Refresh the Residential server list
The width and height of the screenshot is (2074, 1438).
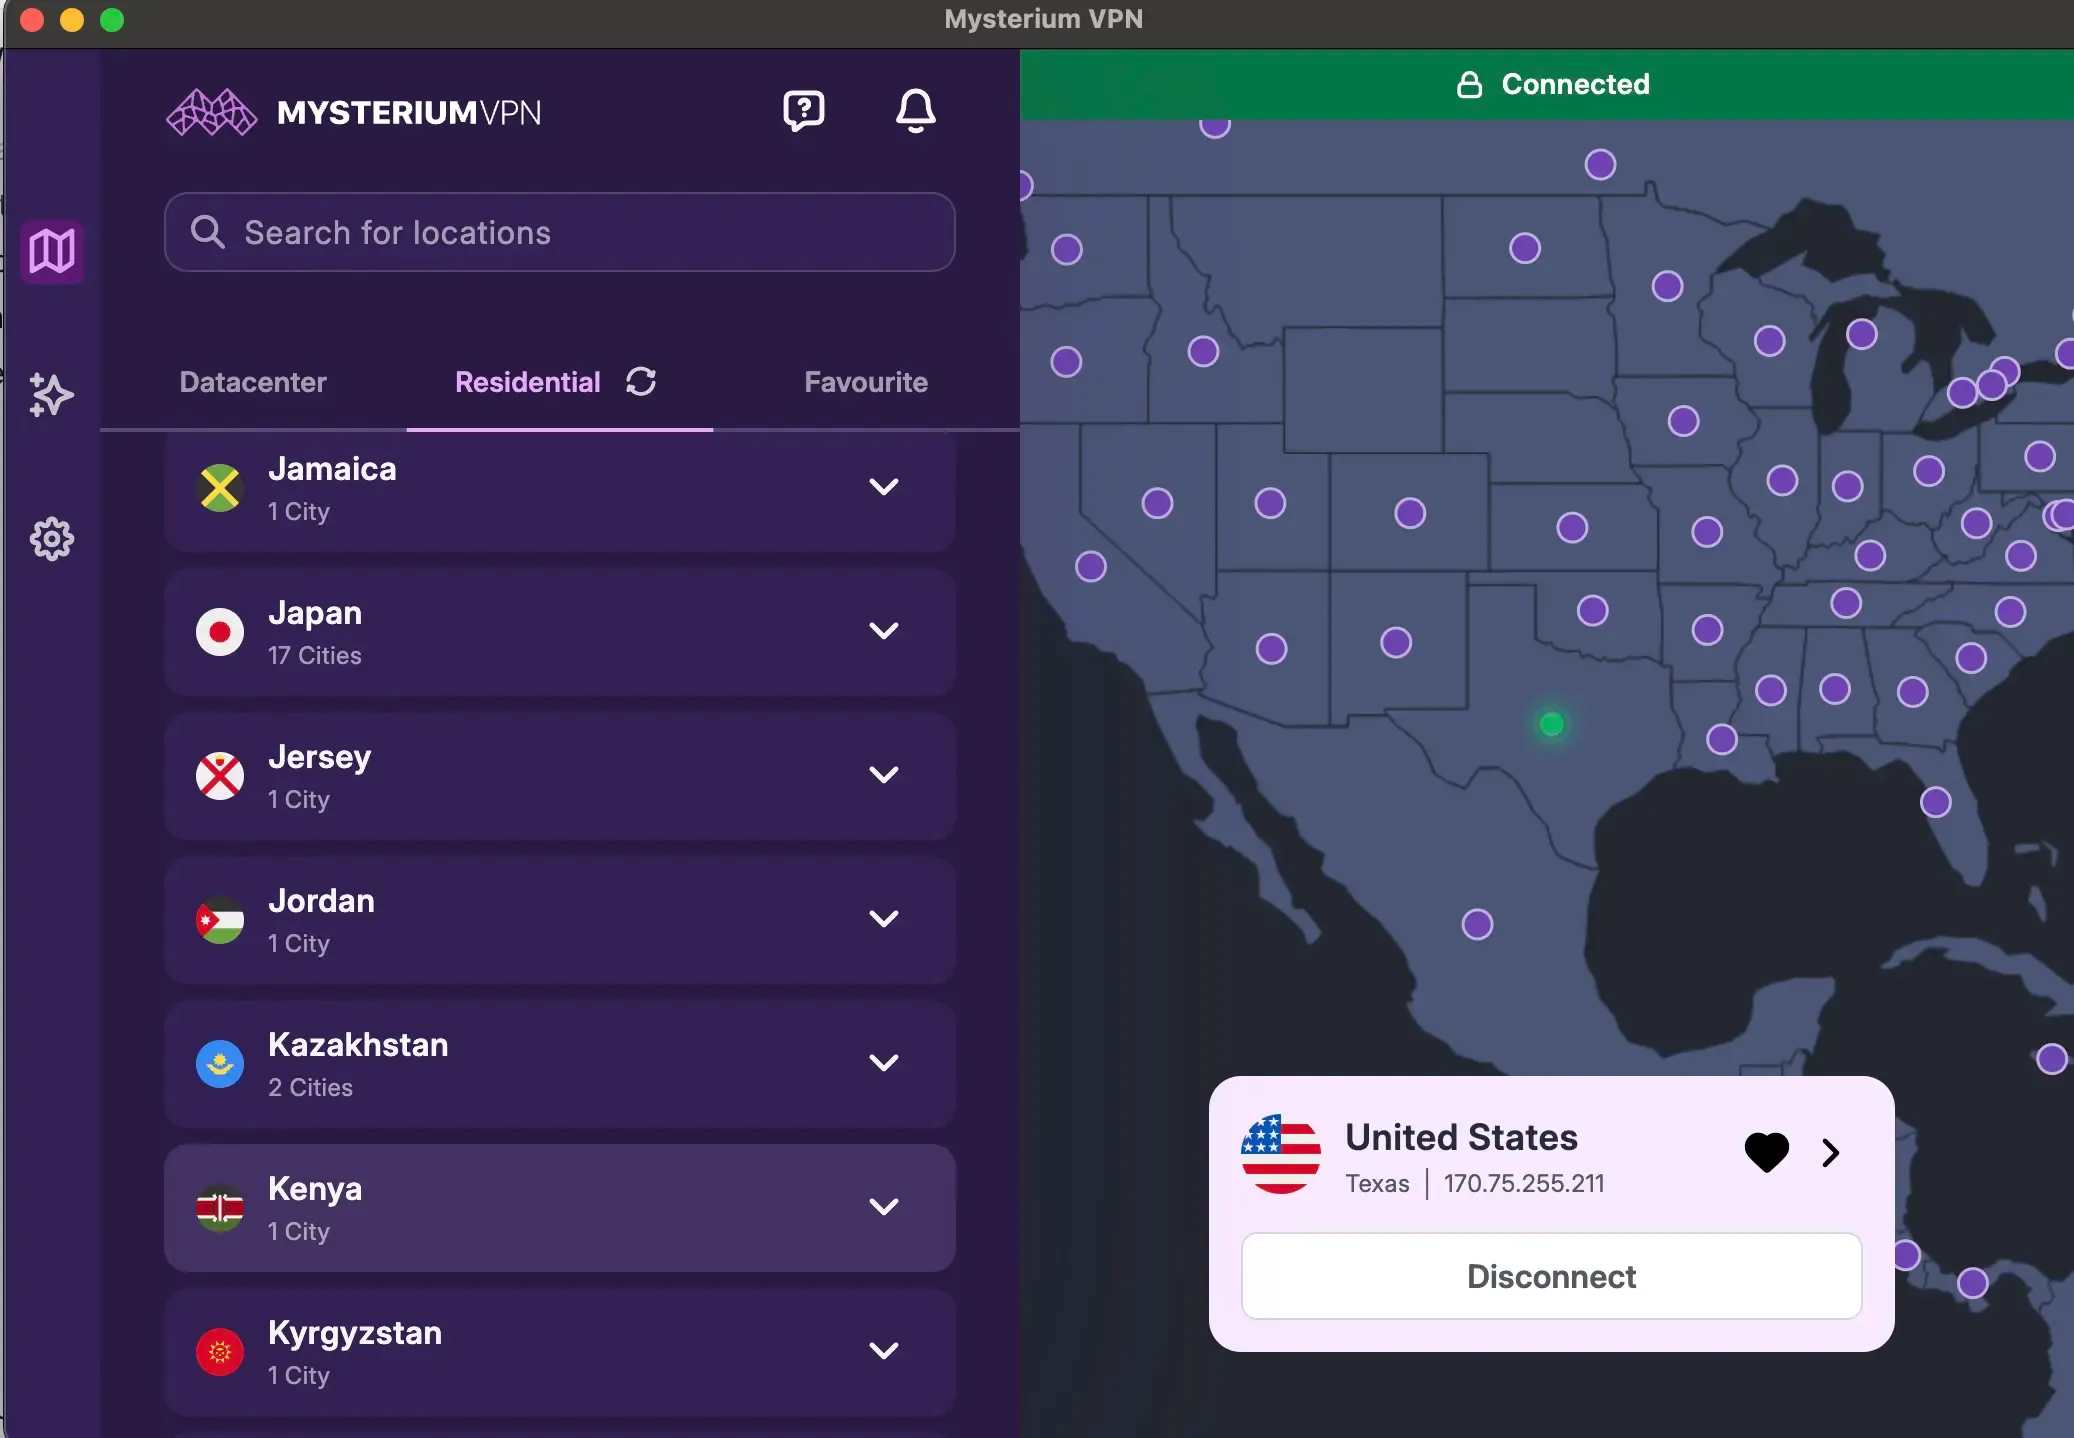pyautogui.click(x=641, y=381)
